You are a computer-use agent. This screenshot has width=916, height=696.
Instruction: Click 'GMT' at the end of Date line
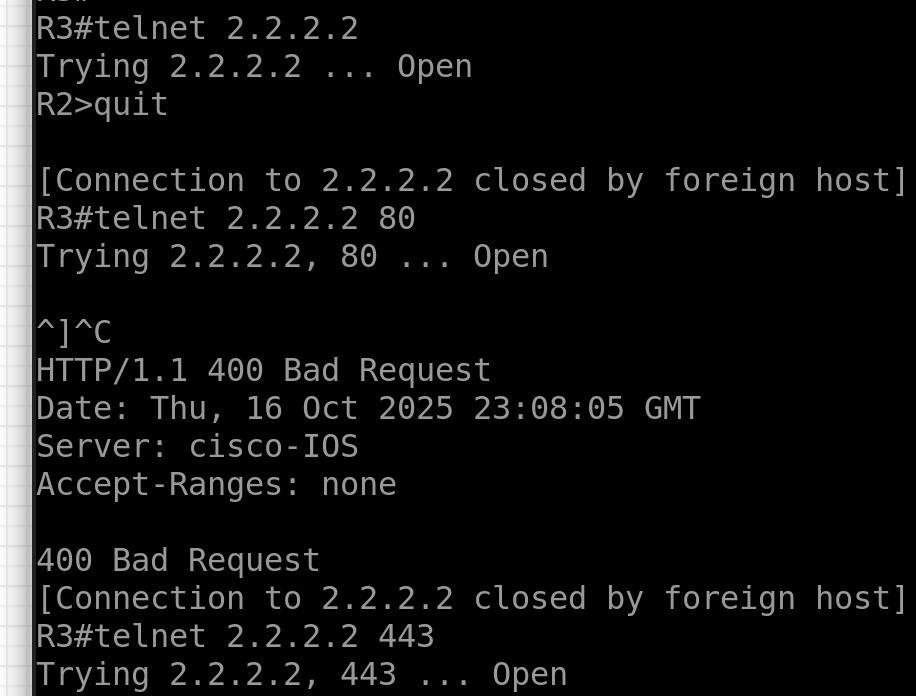click(672, 408)
